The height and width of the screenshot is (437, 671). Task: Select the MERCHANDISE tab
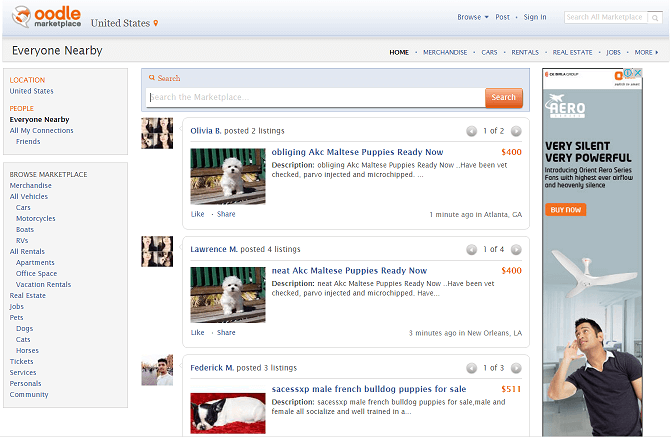click(445, 52)
